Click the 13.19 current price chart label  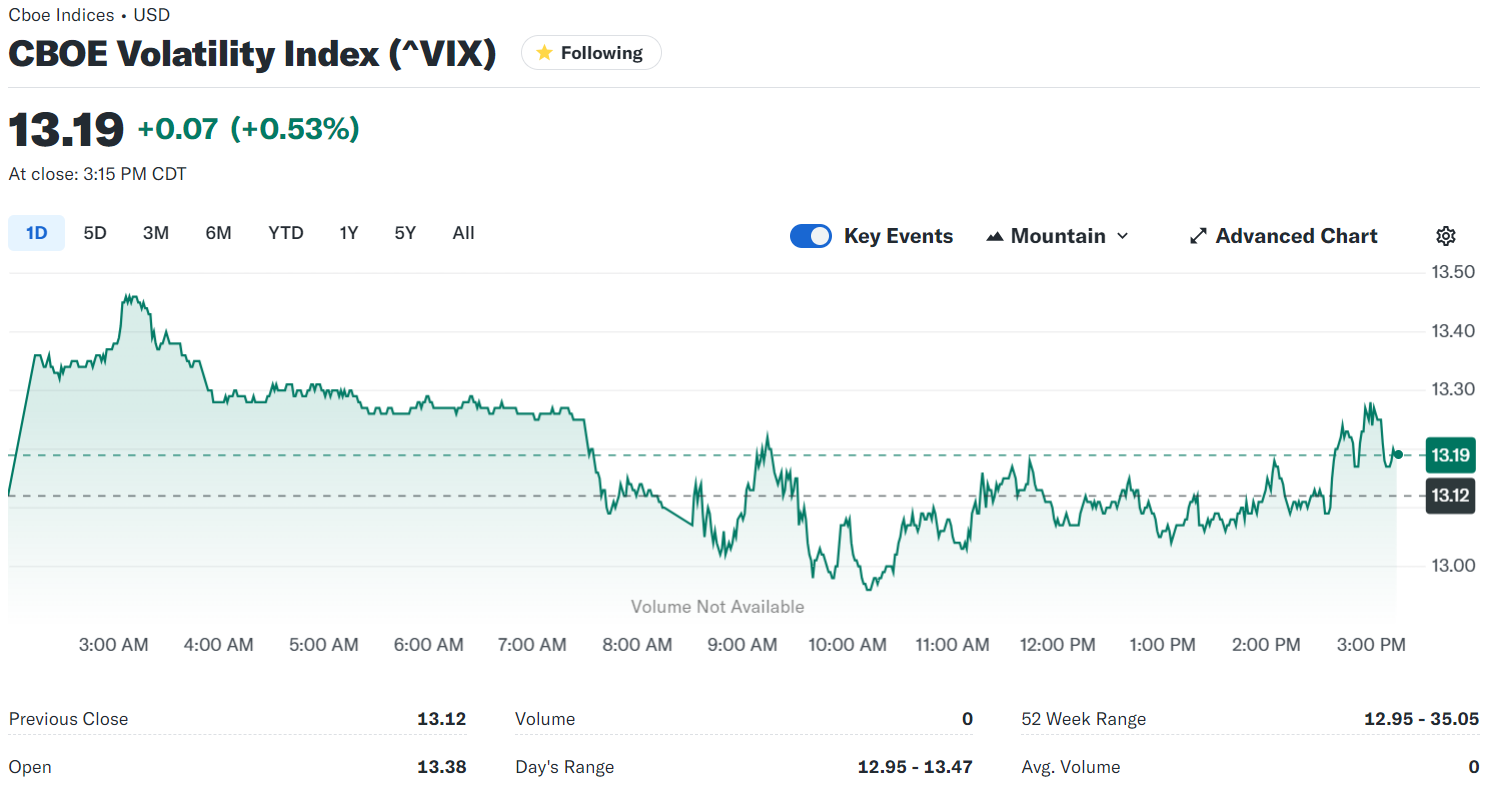coord(1450,456)
